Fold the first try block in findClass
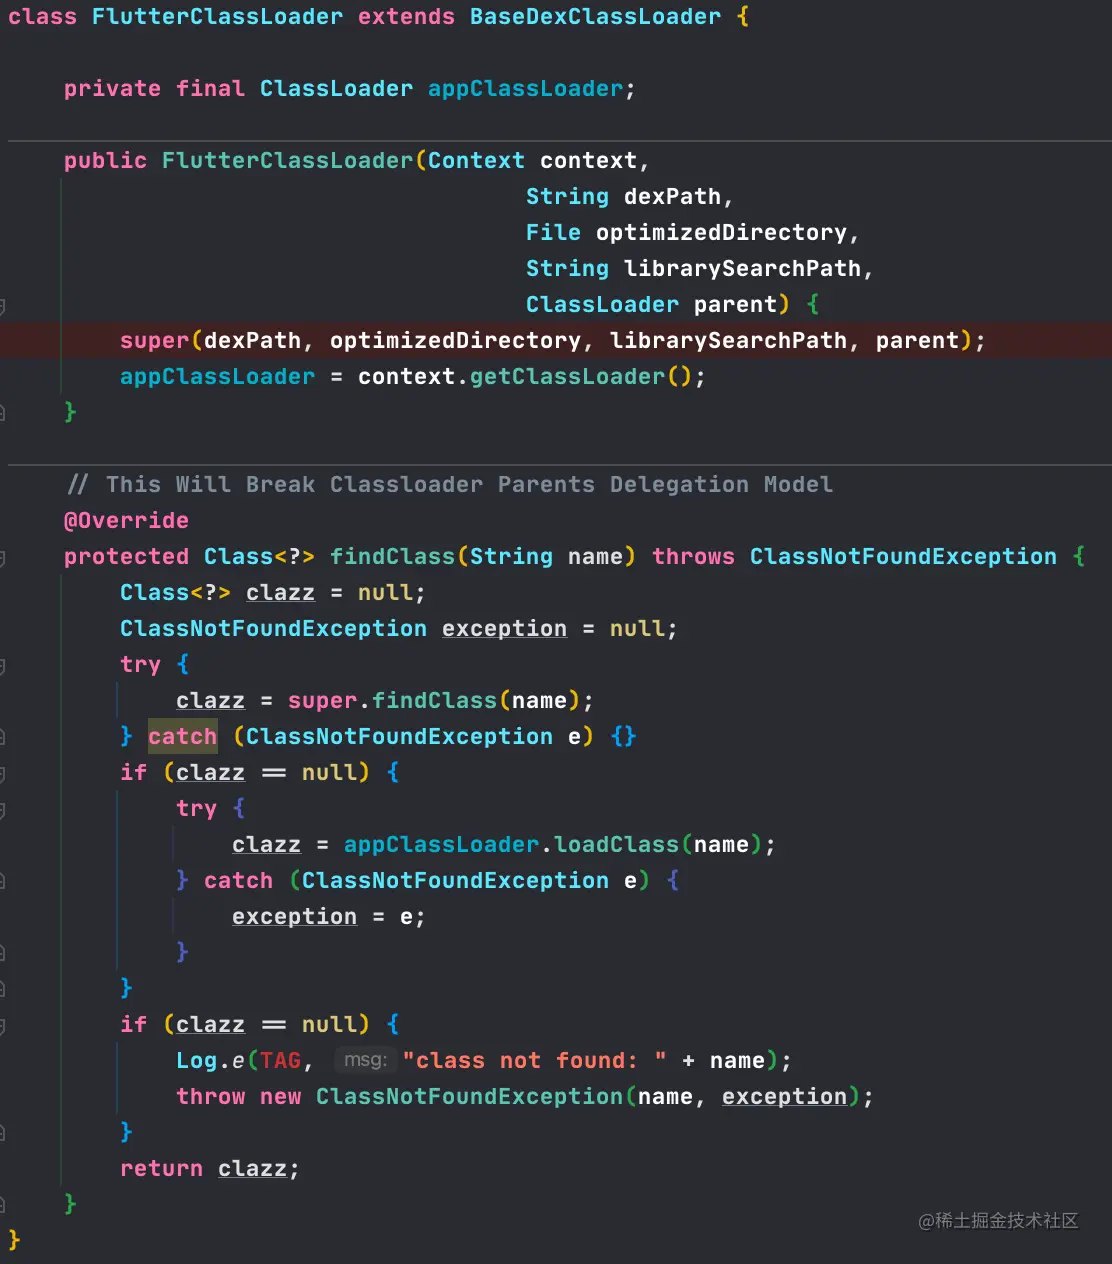 [x=3, y=665]
